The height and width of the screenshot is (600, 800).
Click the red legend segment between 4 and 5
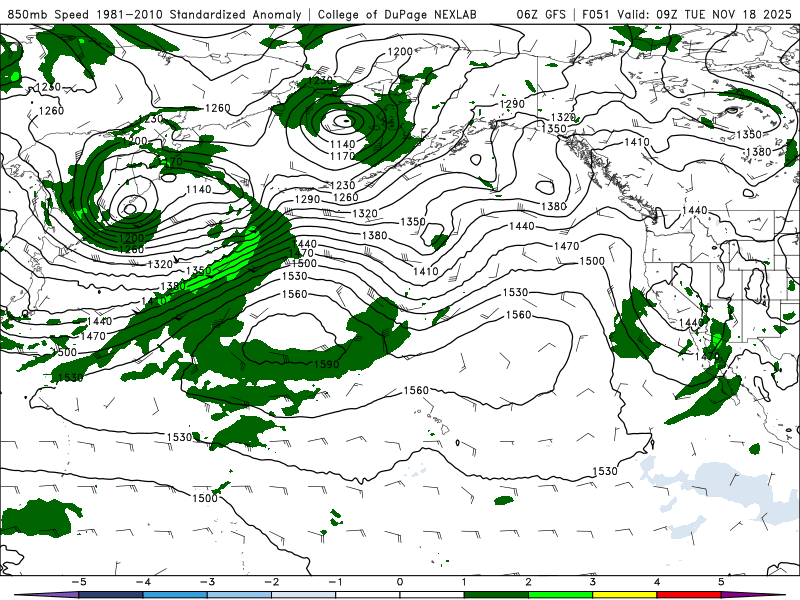click(x=689, y=595)
